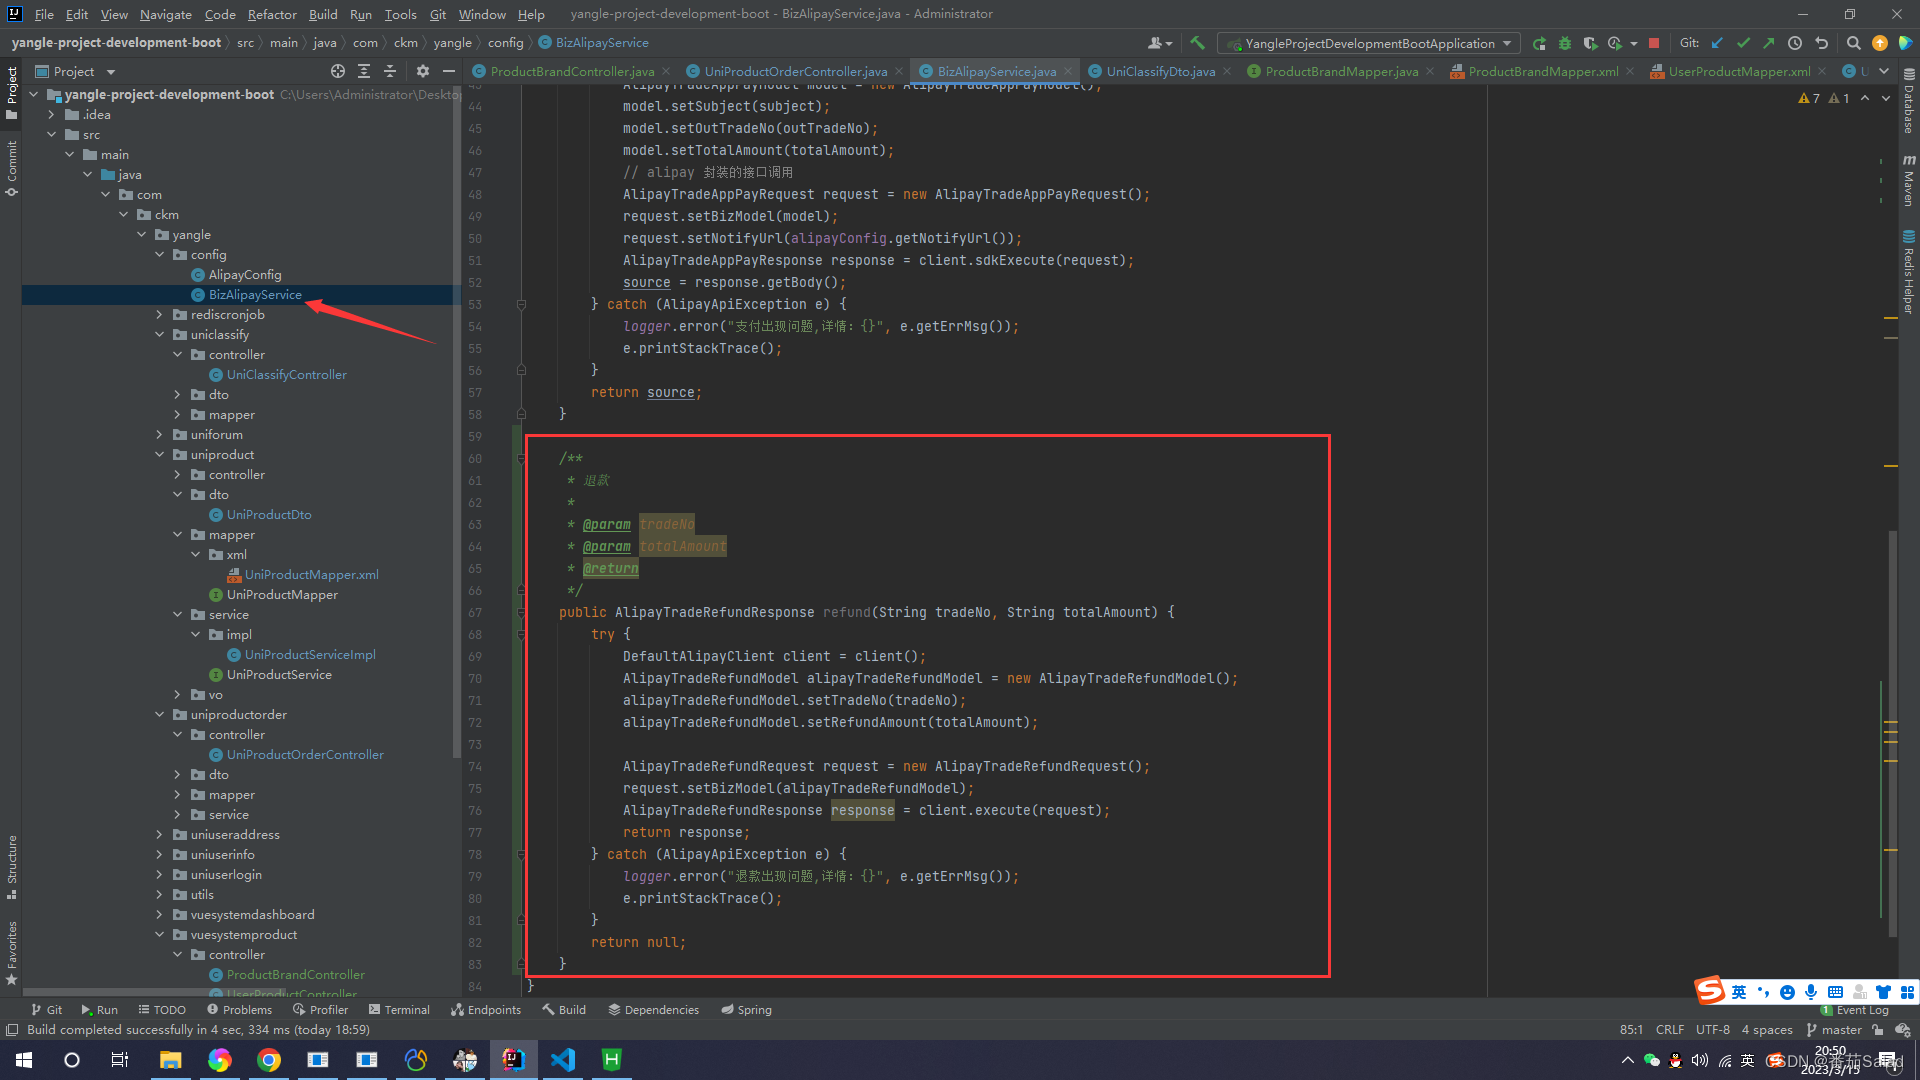Open the run configuration dropdown YangleProjectDevelopmentBootApplication
The image size is (1920, 1080).
point(1369,43)
